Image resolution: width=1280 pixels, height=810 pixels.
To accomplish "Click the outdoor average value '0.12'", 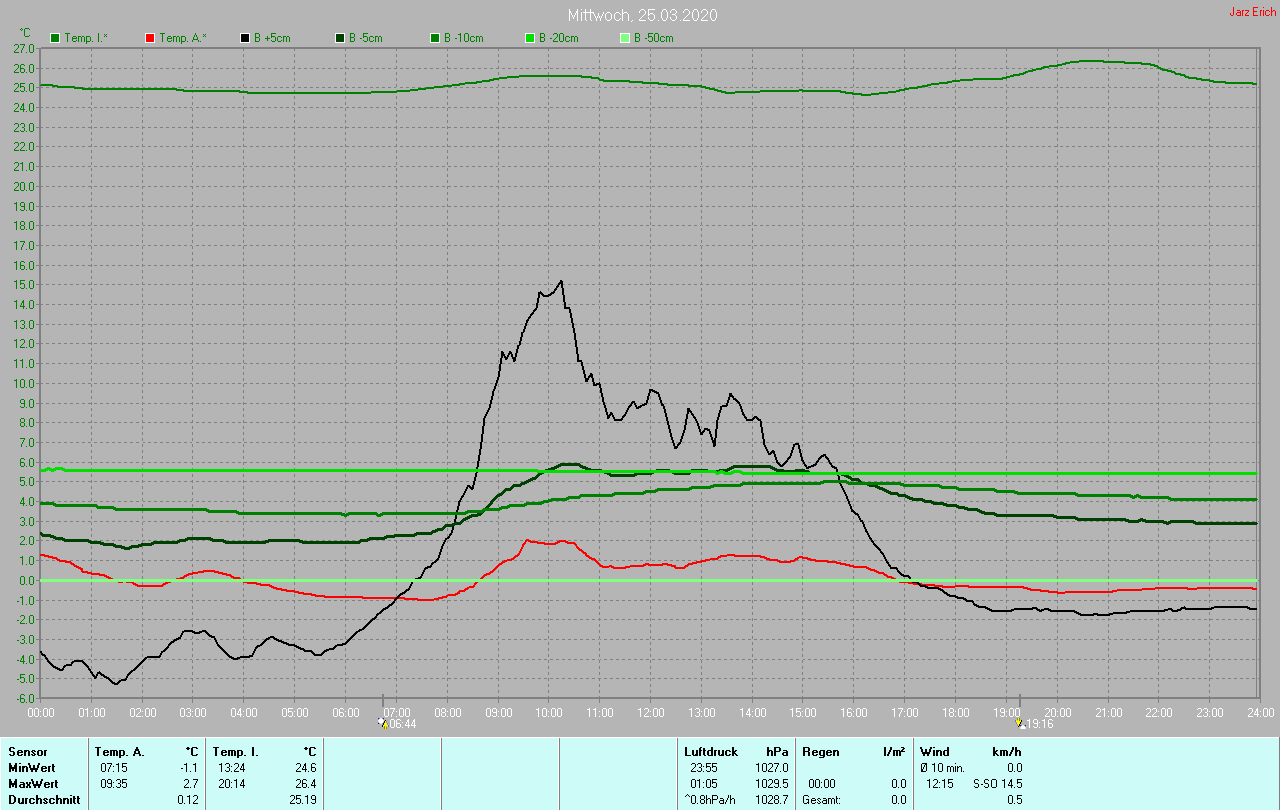I will pos(187,799).
